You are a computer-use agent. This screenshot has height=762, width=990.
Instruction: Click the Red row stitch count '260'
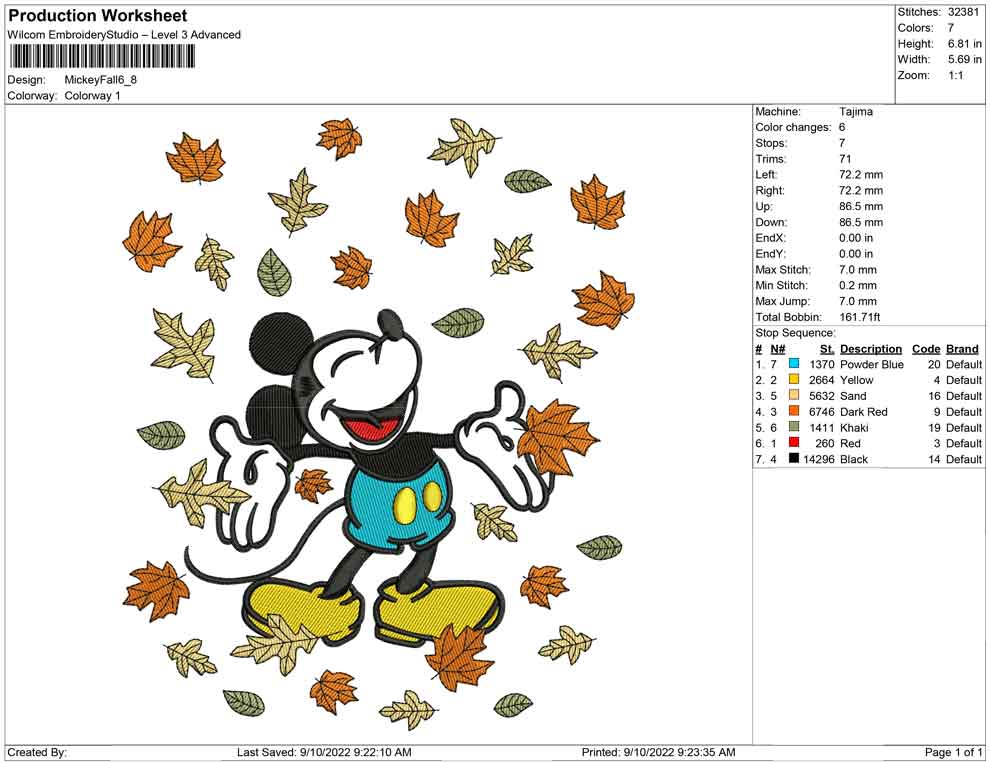[x=825, y=443]
